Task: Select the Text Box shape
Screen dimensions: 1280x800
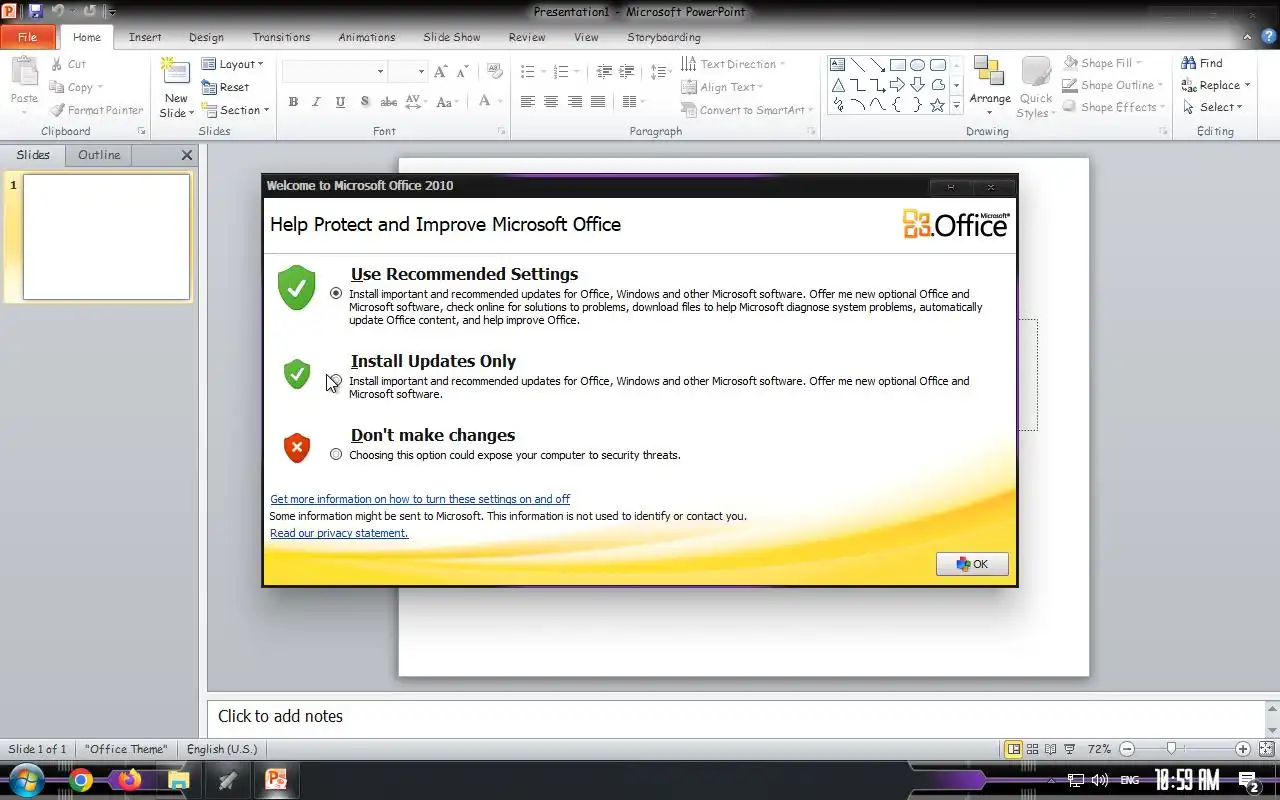Action: click(838, 65)
